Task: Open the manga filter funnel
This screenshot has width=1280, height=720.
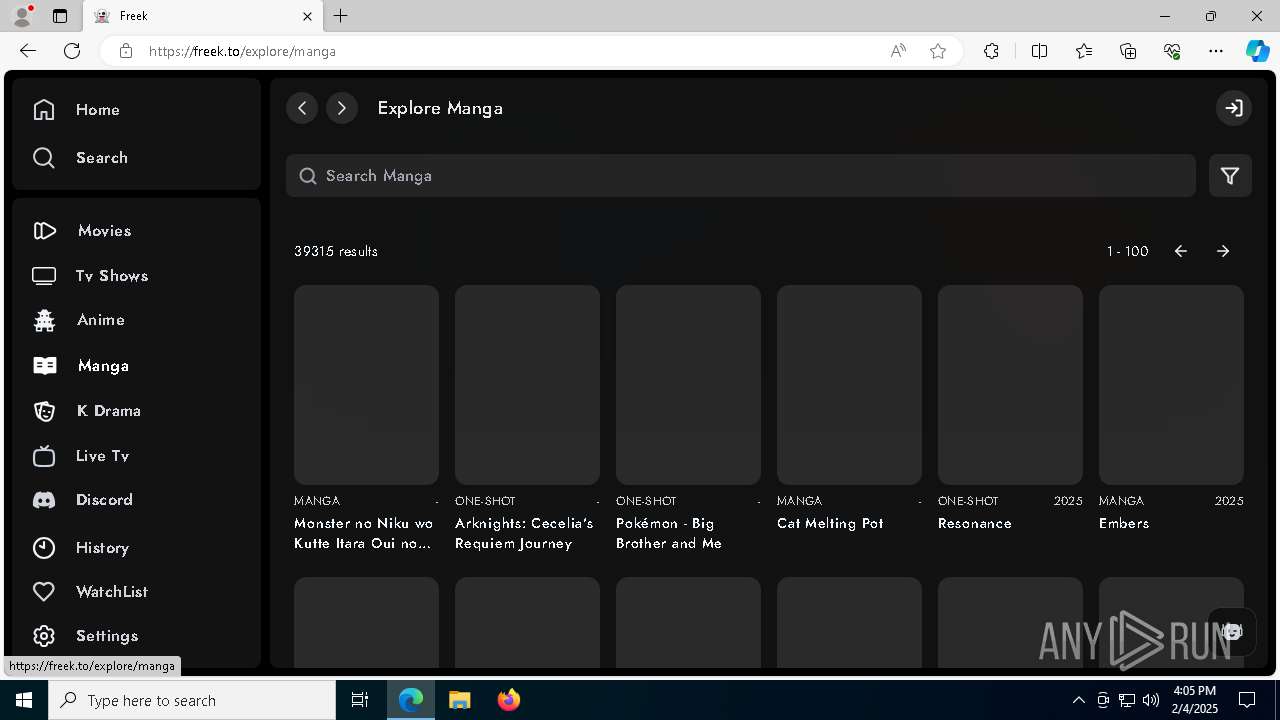Action: [1230, 176]
